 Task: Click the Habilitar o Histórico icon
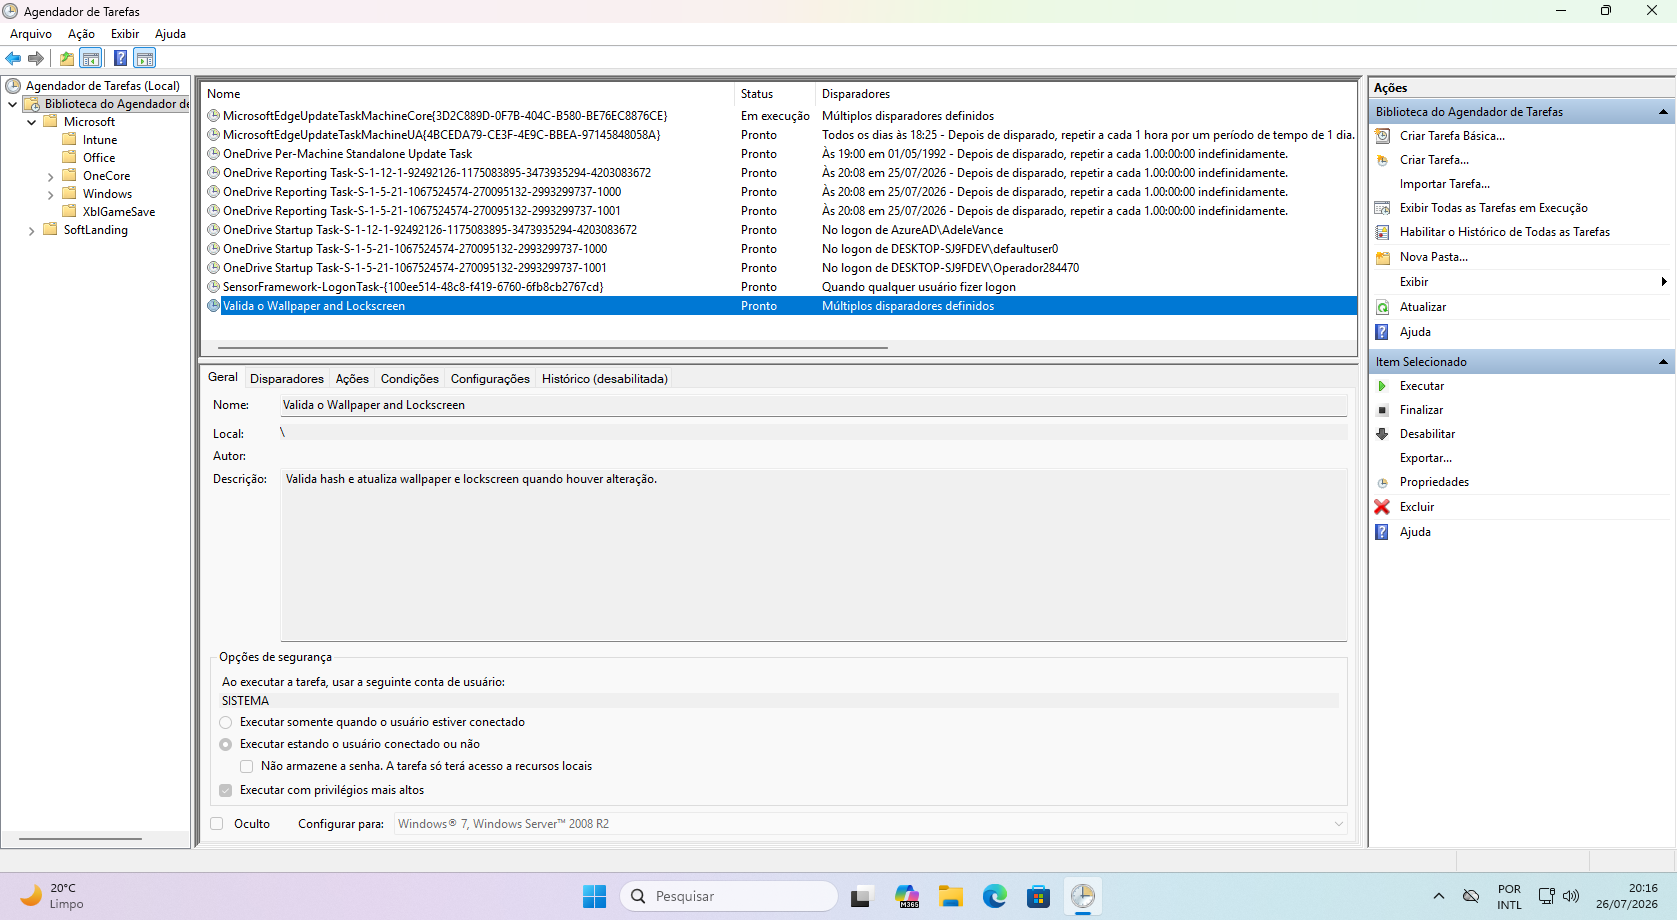1382,232
